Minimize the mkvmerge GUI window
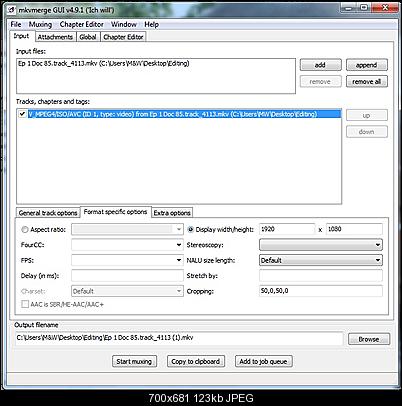The width and height of the screenshot is (402, 406). point(349,8)
